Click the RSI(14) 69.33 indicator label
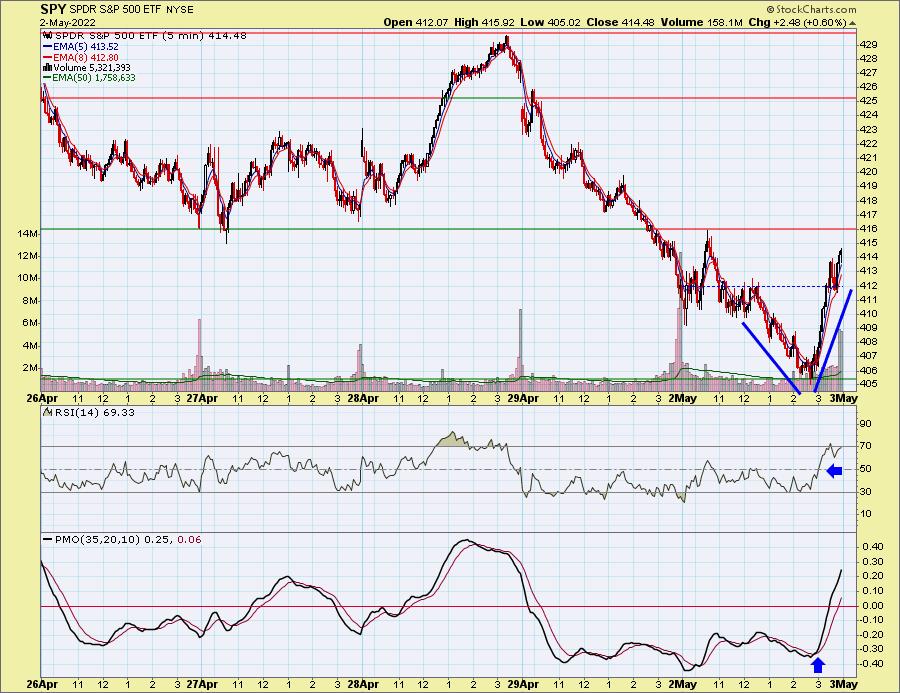Viewport: 900px width, 693px height. pyautogui.click(x=95, y=412)
